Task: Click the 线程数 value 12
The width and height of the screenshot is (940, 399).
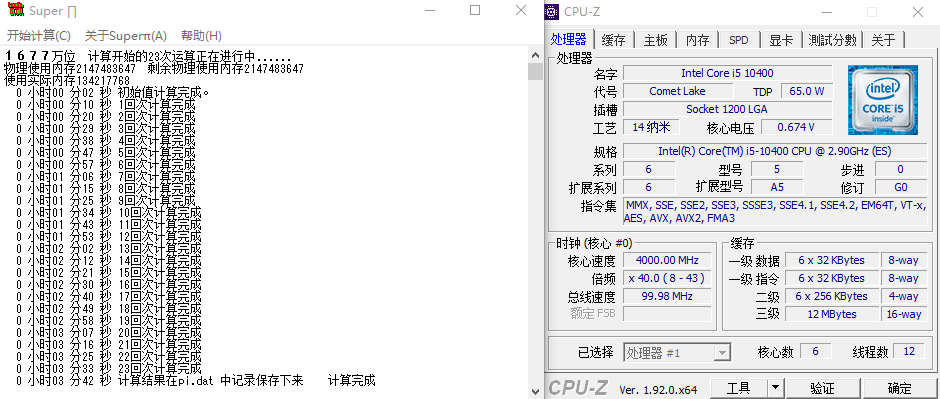Action: point(909,352)
